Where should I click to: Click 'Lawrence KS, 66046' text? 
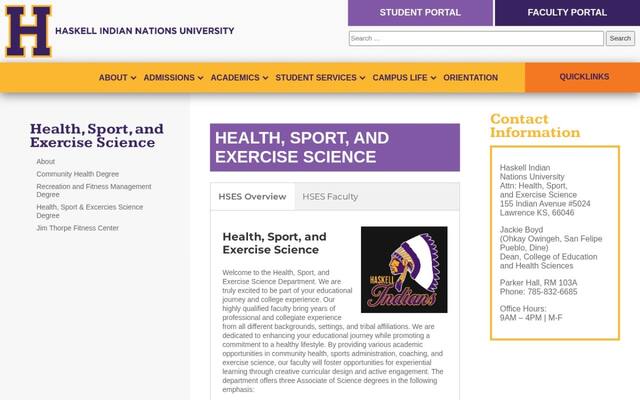[x=537, y=213]
